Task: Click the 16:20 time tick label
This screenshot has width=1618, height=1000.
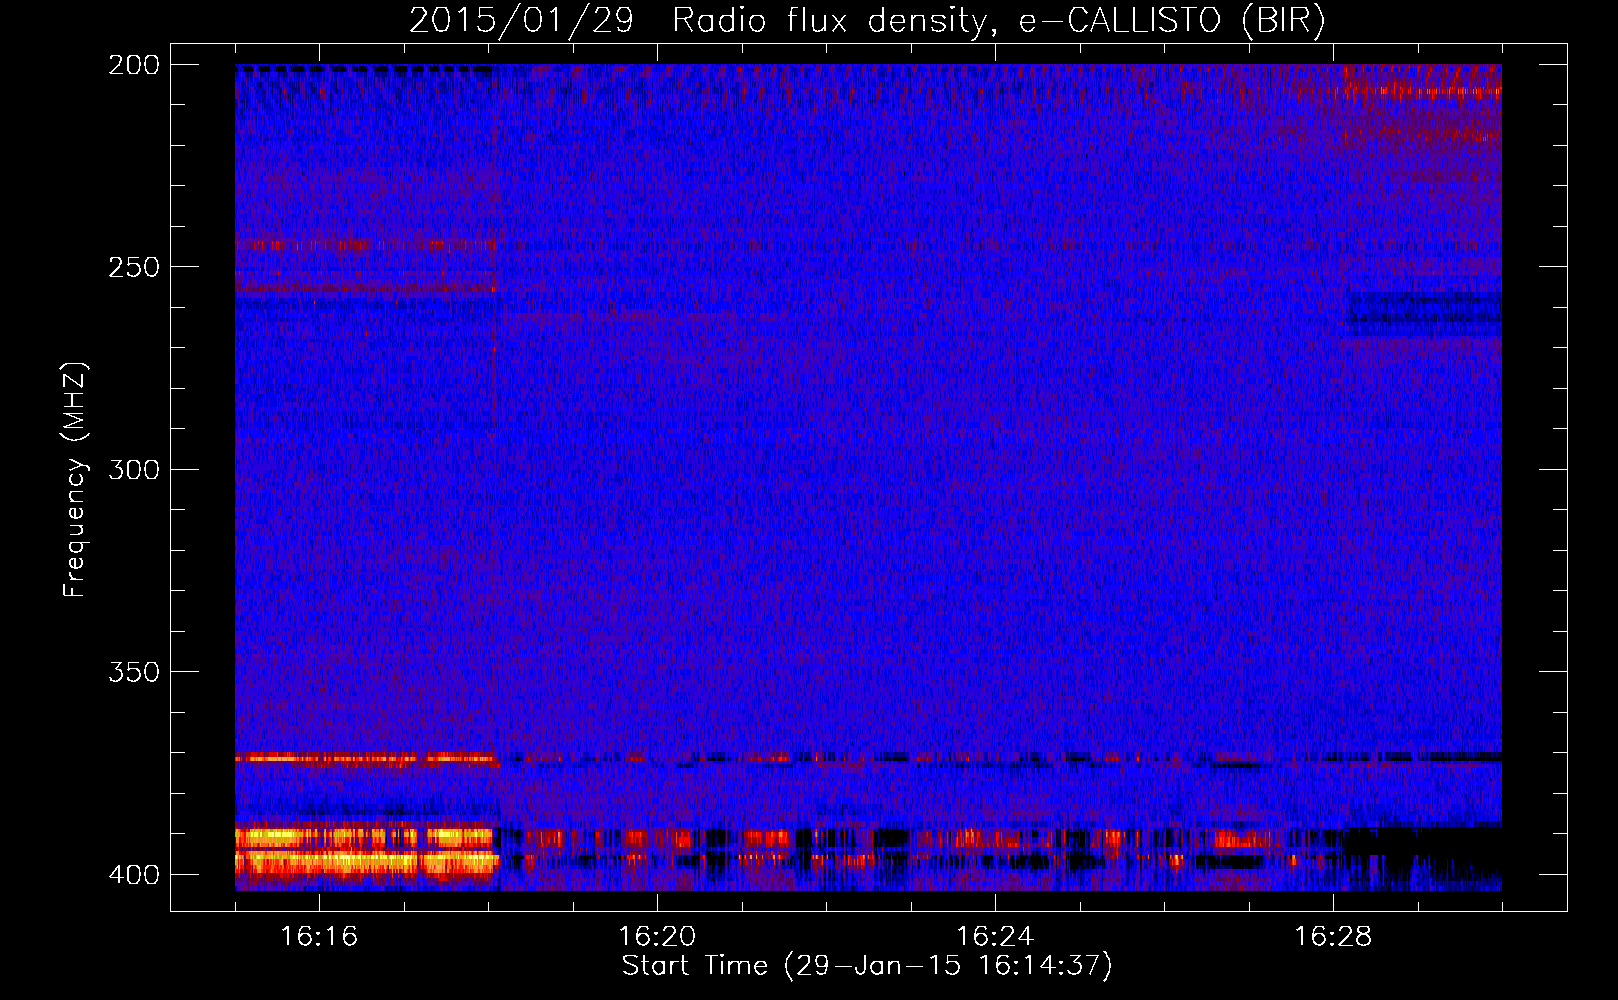Action: pos(657,936)
